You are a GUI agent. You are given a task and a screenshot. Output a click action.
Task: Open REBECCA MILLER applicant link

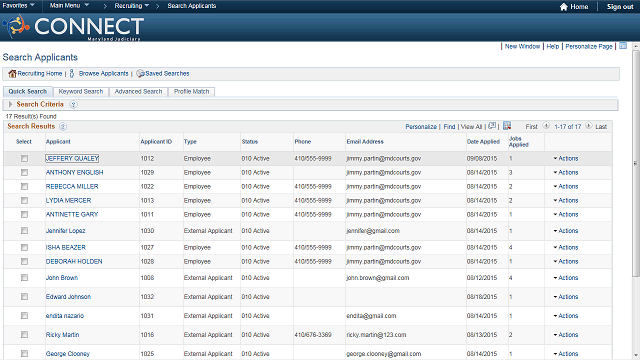tap(72, 187)
